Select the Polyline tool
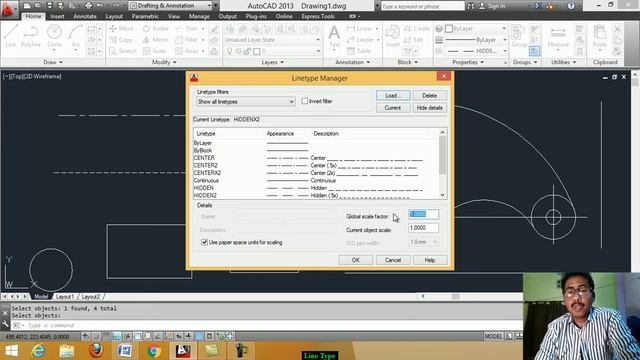Image resolution: width=640 pixels, height=360 pixels. point(31,36)
